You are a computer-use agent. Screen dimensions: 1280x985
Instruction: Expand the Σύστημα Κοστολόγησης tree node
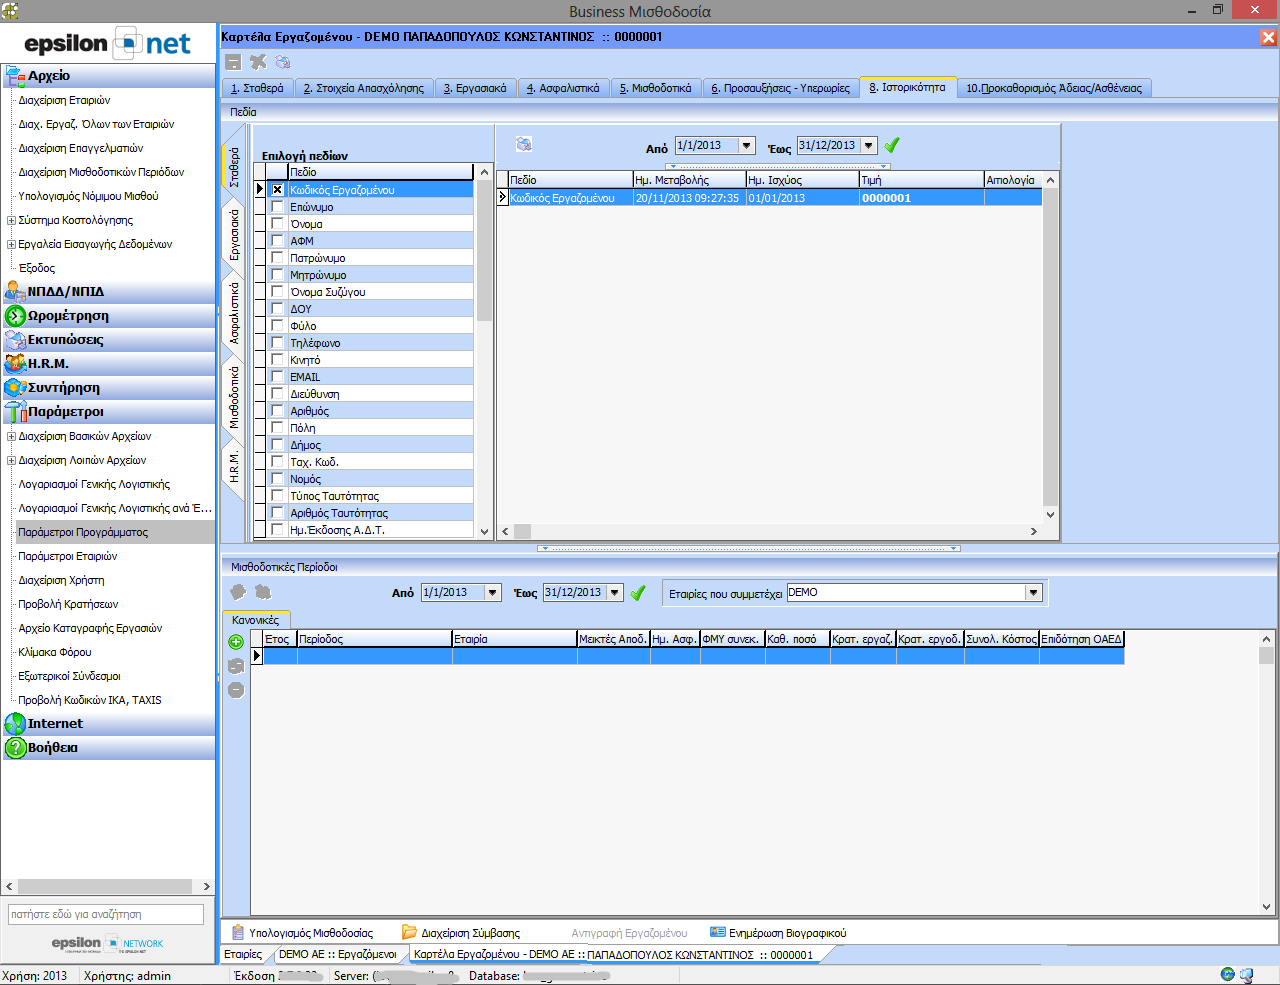pyautogui.click(x=11, y=221)
